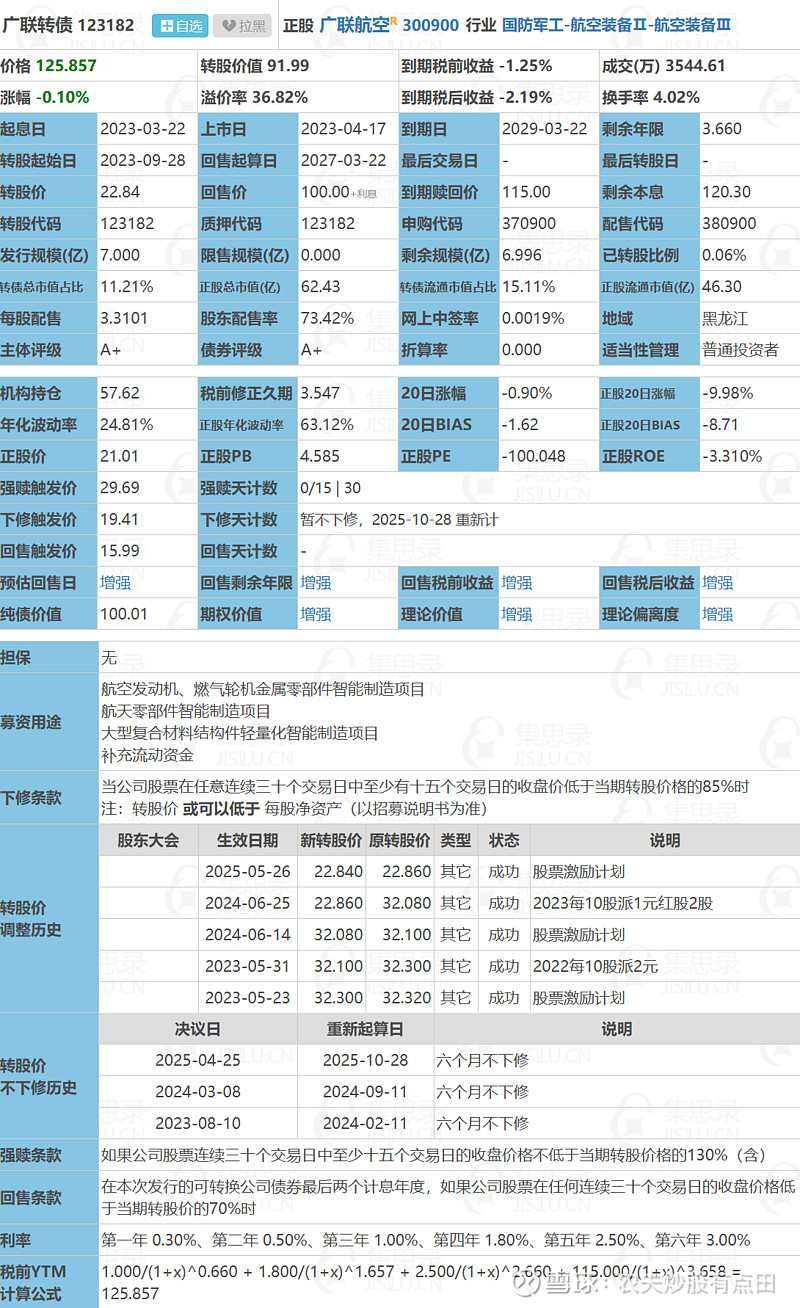
Task: Click 增强 next to 预估回售日
Action: click(x=115, y=582)
